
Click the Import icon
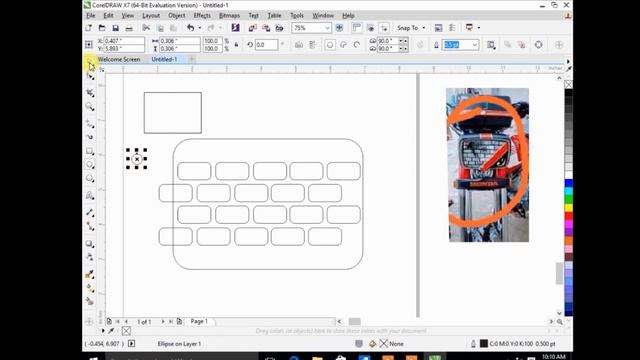(x=253, y=28)
